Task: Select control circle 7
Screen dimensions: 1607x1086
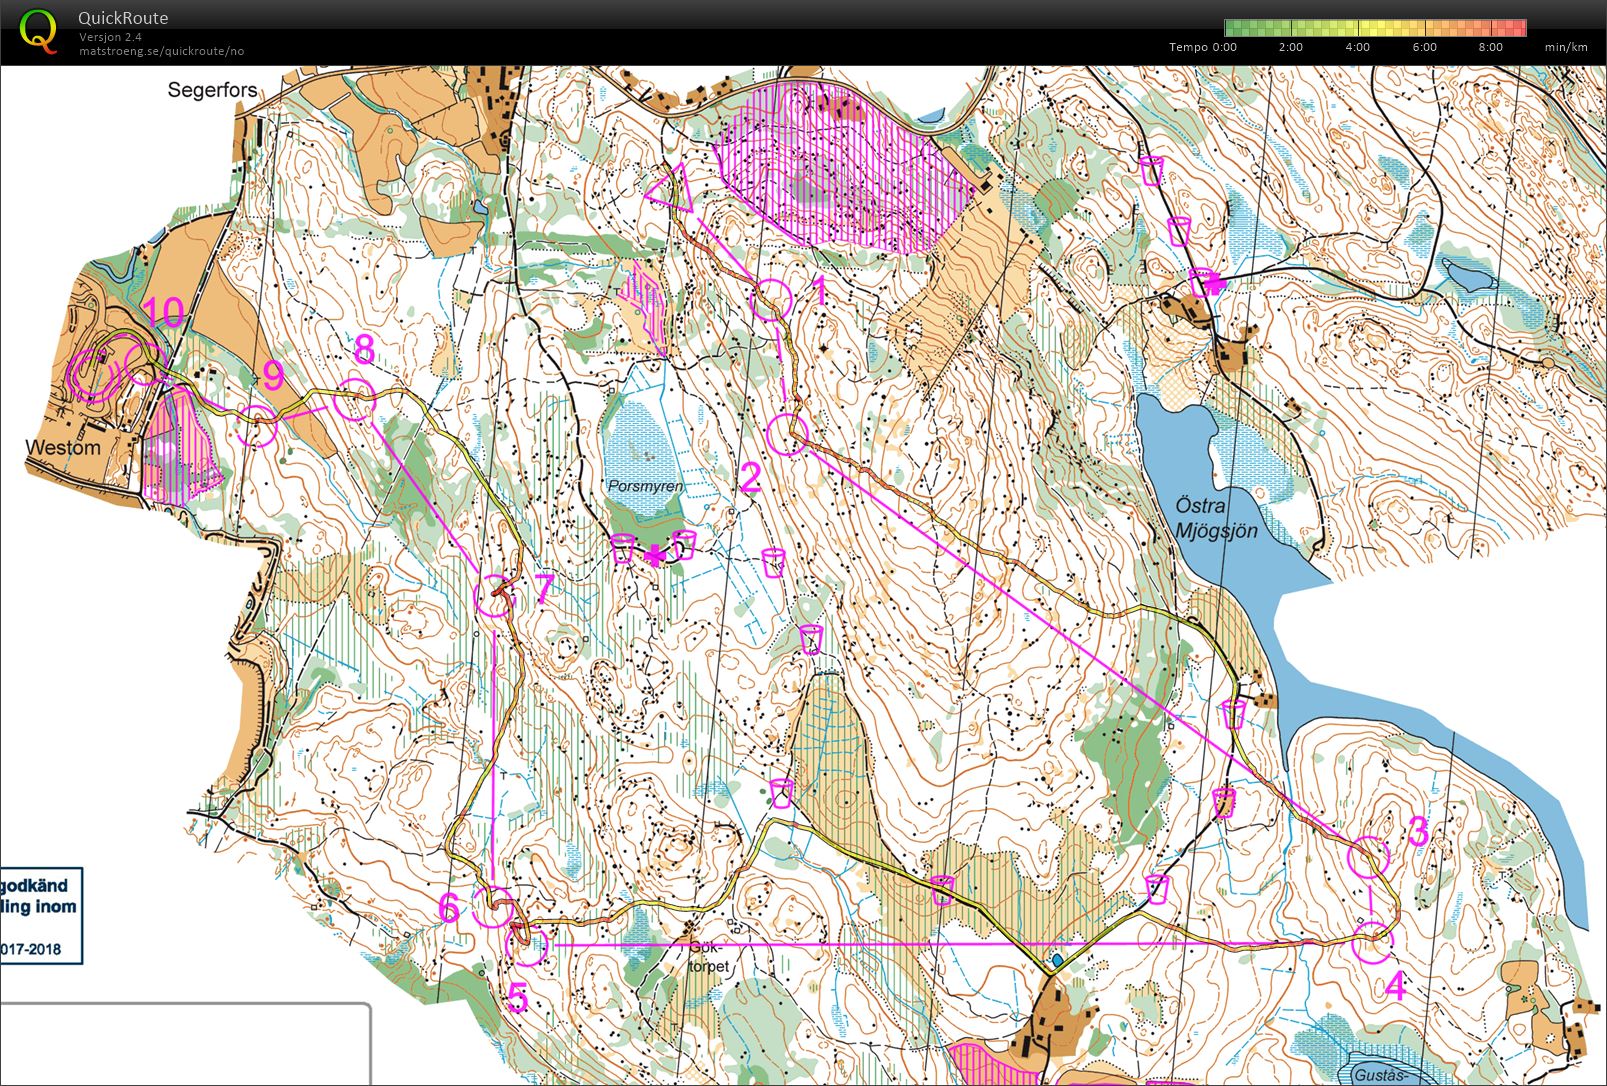Action: tap(494, 596)
